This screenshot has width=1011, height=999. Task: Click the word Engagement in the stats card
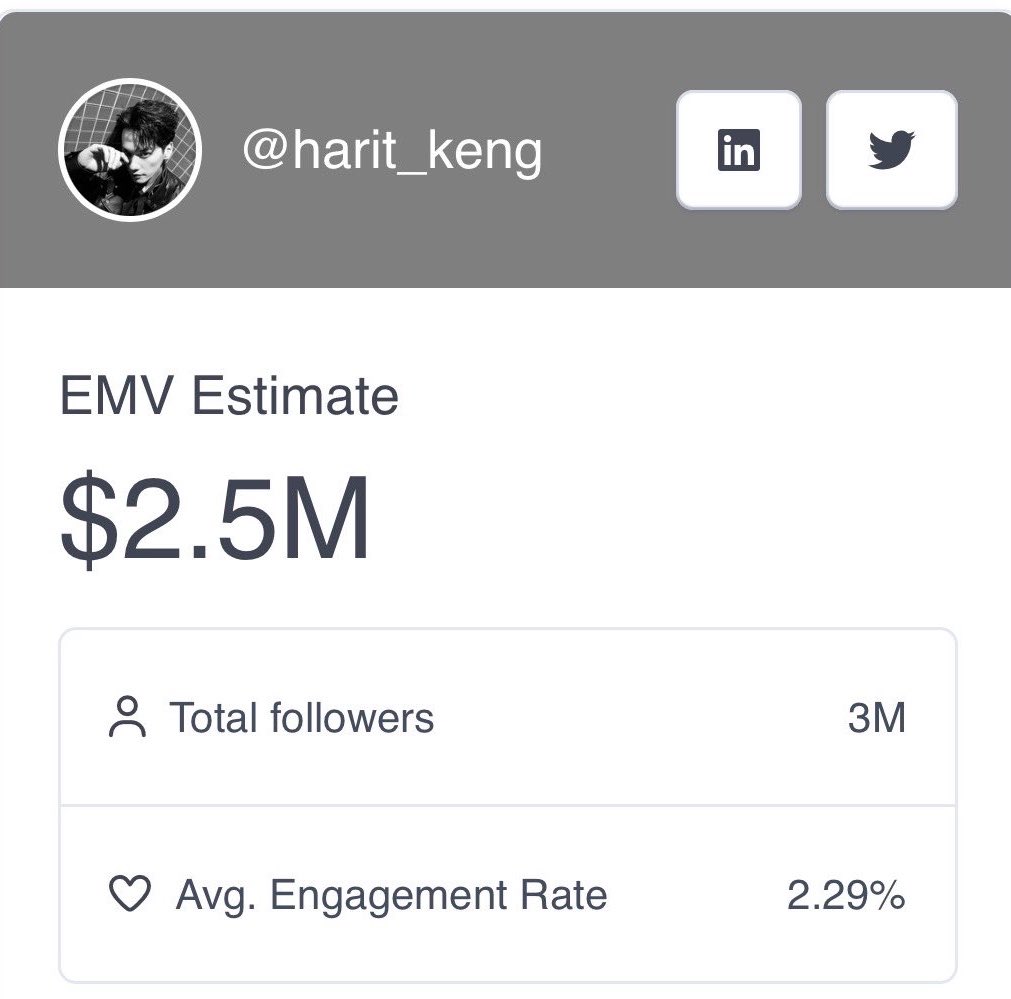388,896
